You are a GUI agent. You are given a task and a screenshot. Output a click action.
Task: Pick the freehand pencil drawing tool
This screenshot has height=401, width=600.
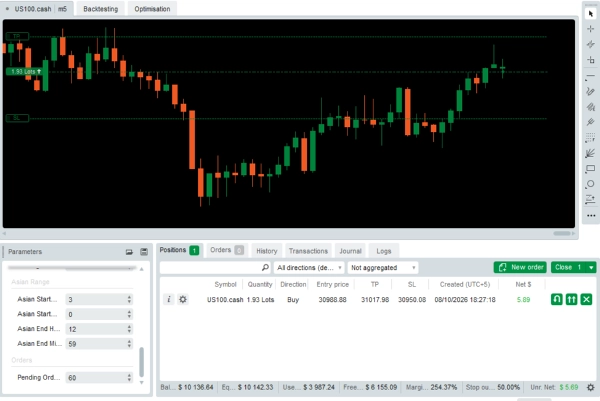(x=590, y=91)
